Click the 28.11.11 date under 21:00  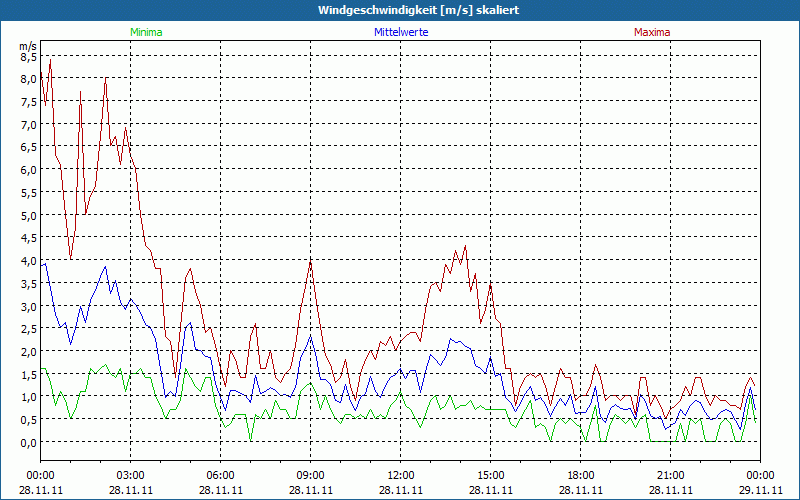670,490
